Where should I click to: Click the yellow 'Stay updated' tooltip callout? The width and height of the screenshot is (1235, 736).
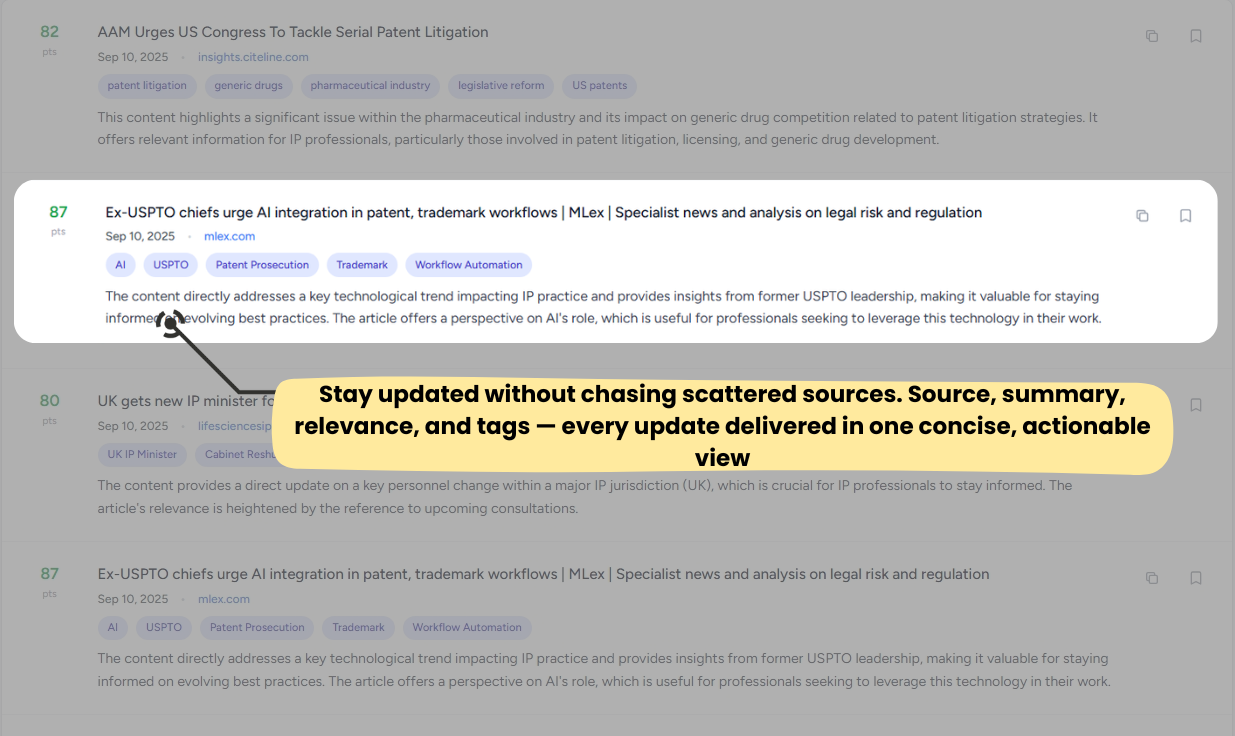[721, 426]
